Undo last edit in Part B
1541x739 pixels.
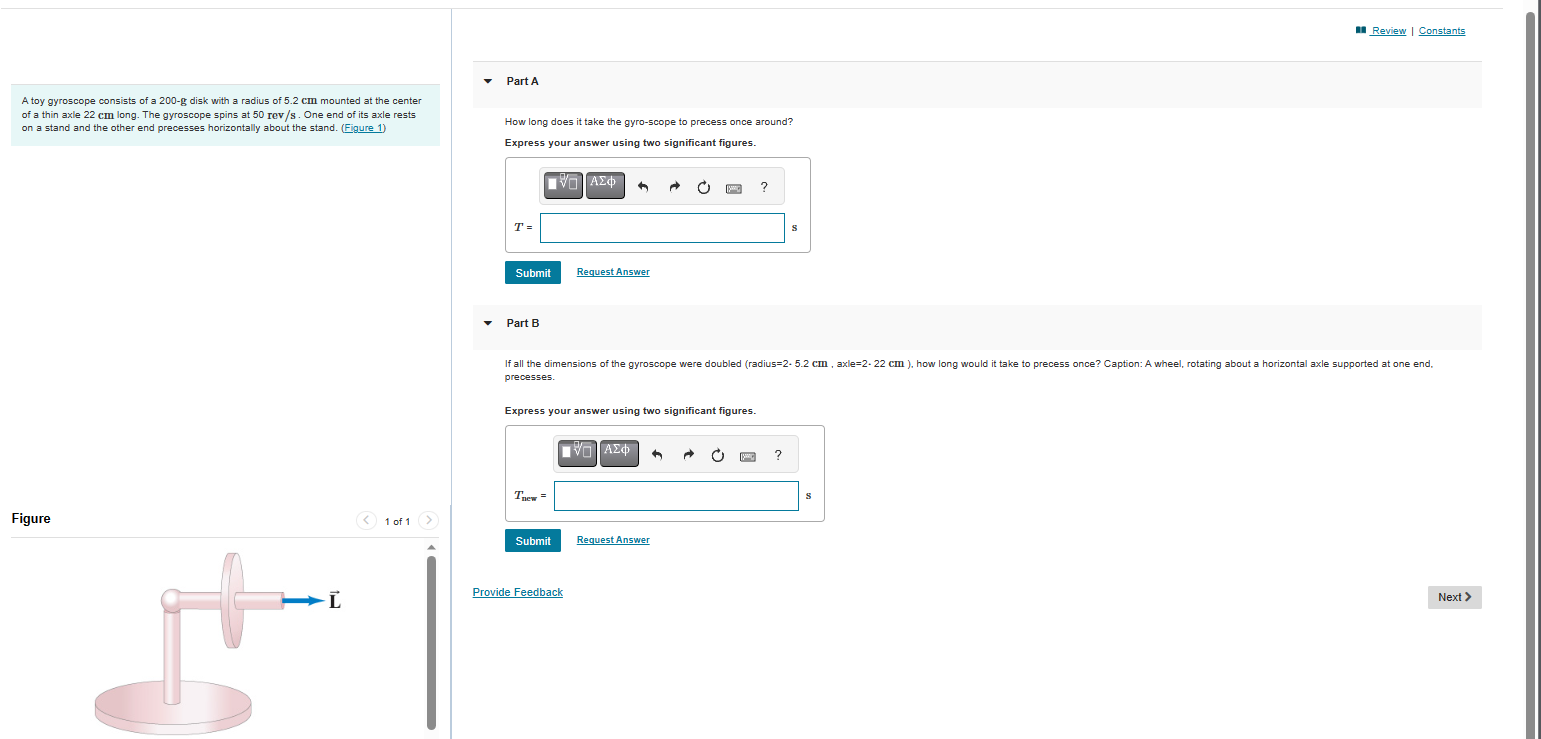tap(657, 455)
